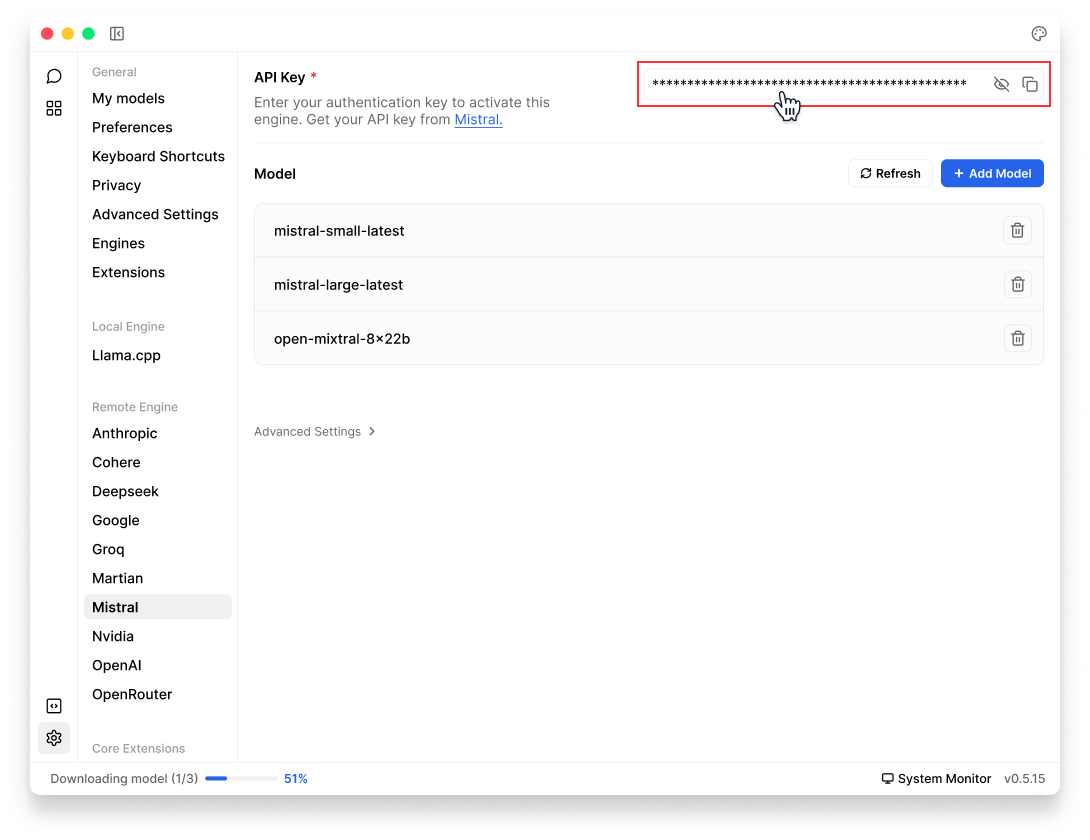Close the window with the red button
1090x840 pixels.
point(47,33)
